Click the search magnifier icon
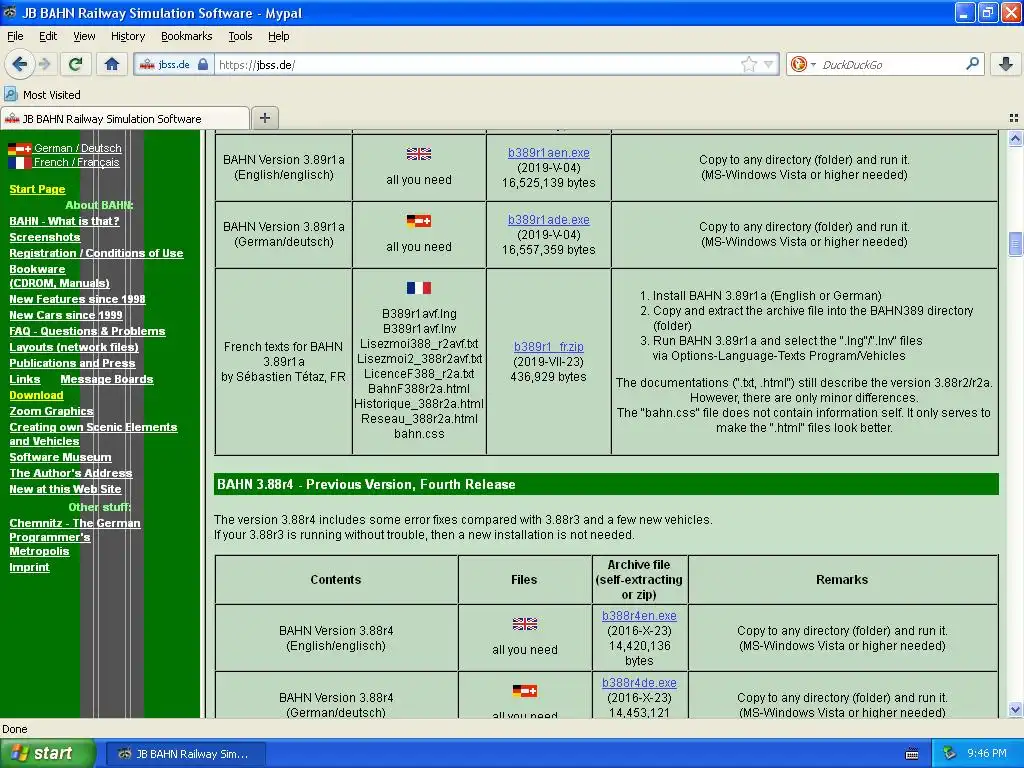 (x=972, y=64)
